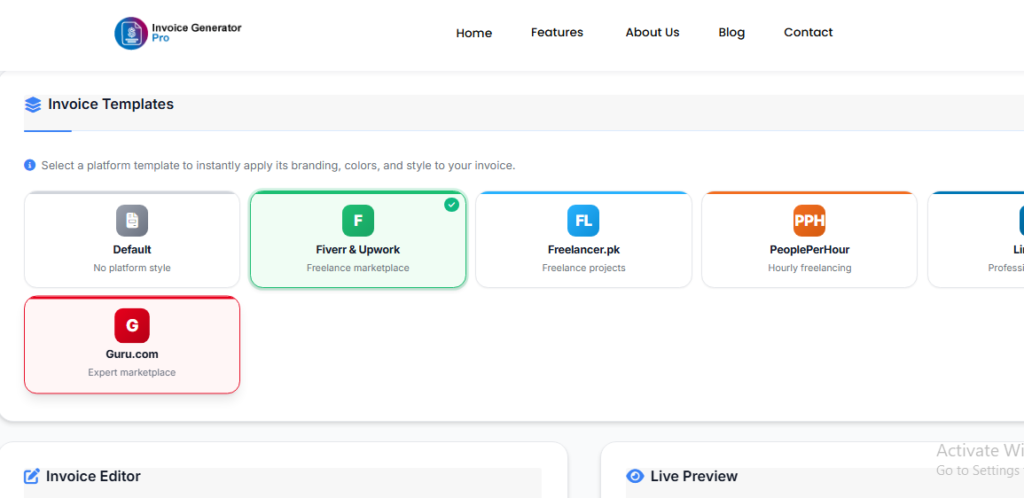Click the blue info icon beside template hint

pyautogui.click(x=30, y=165)
